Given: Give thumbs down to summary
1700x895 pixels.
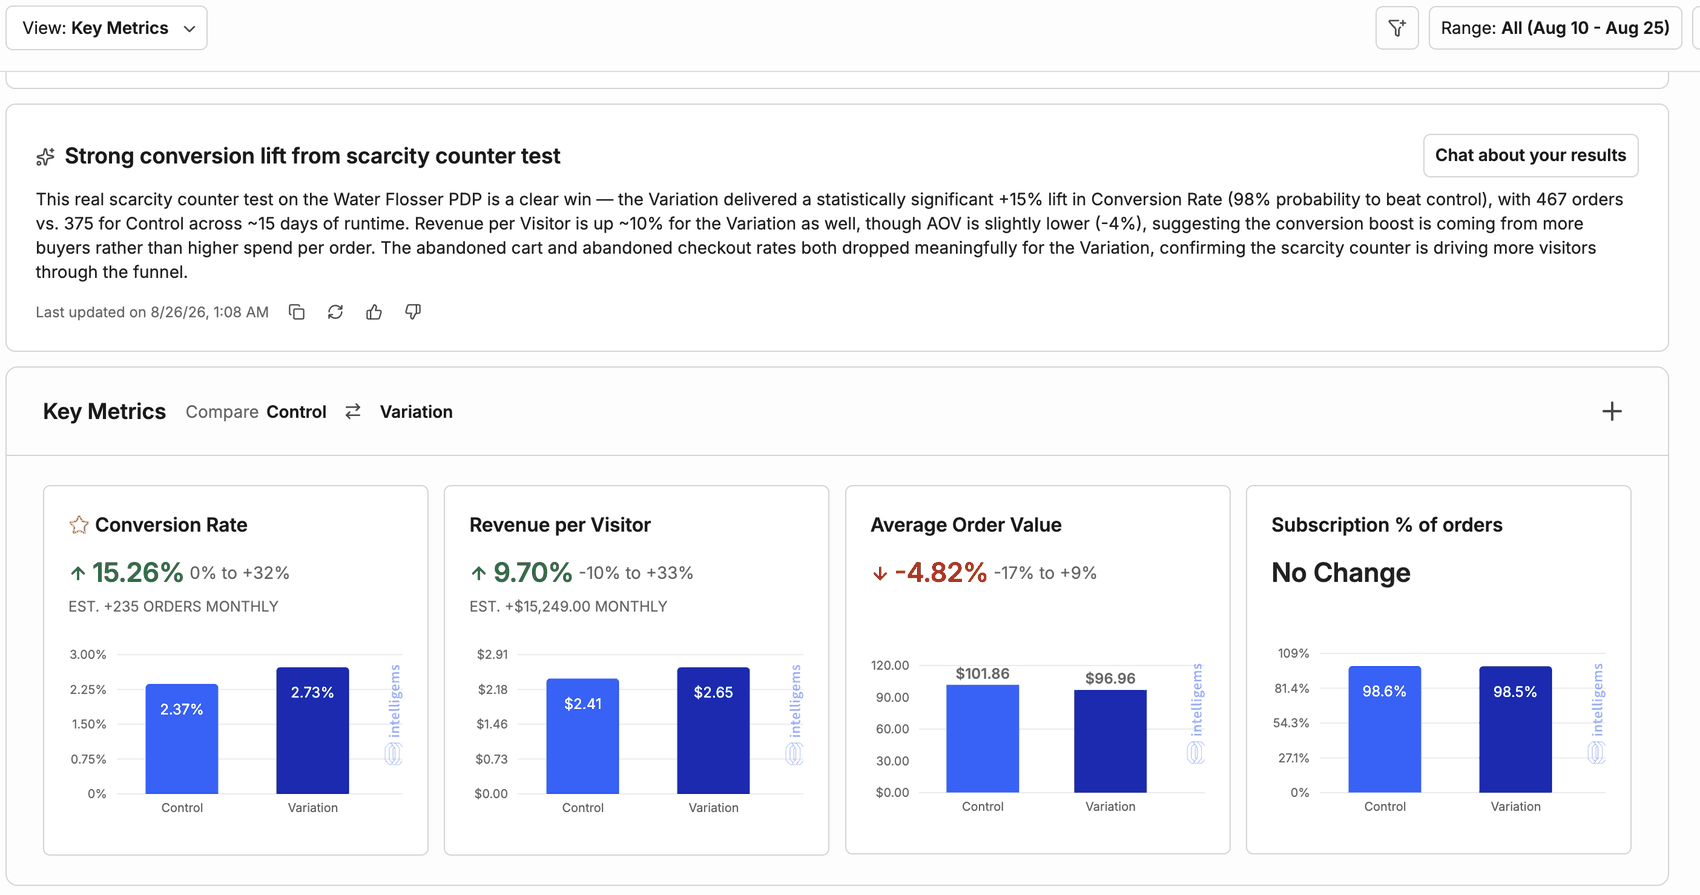Looking at the screenshot, I should coord(413,312).
